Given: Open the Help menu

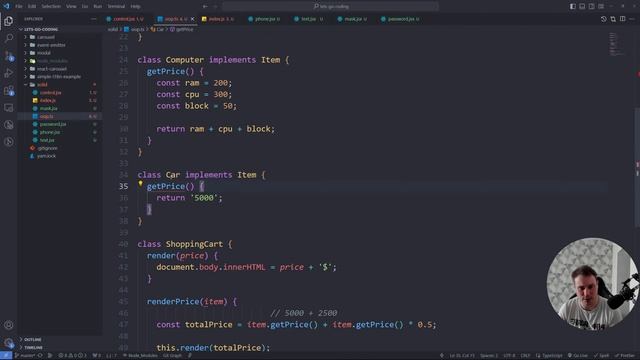Looking at the screenshot, I should (x=135, y=7).
